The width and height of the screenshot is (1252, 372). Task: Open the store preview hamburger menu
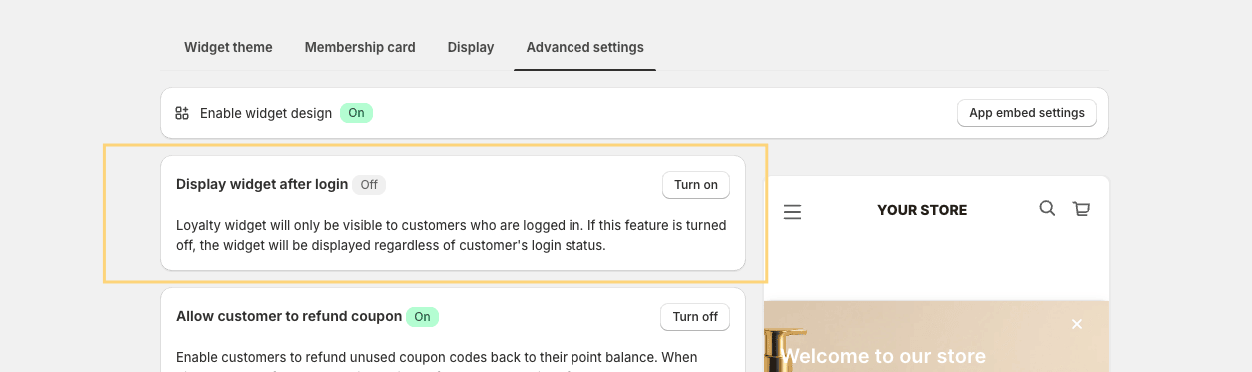pyautogui.click(x=793, y=212)
